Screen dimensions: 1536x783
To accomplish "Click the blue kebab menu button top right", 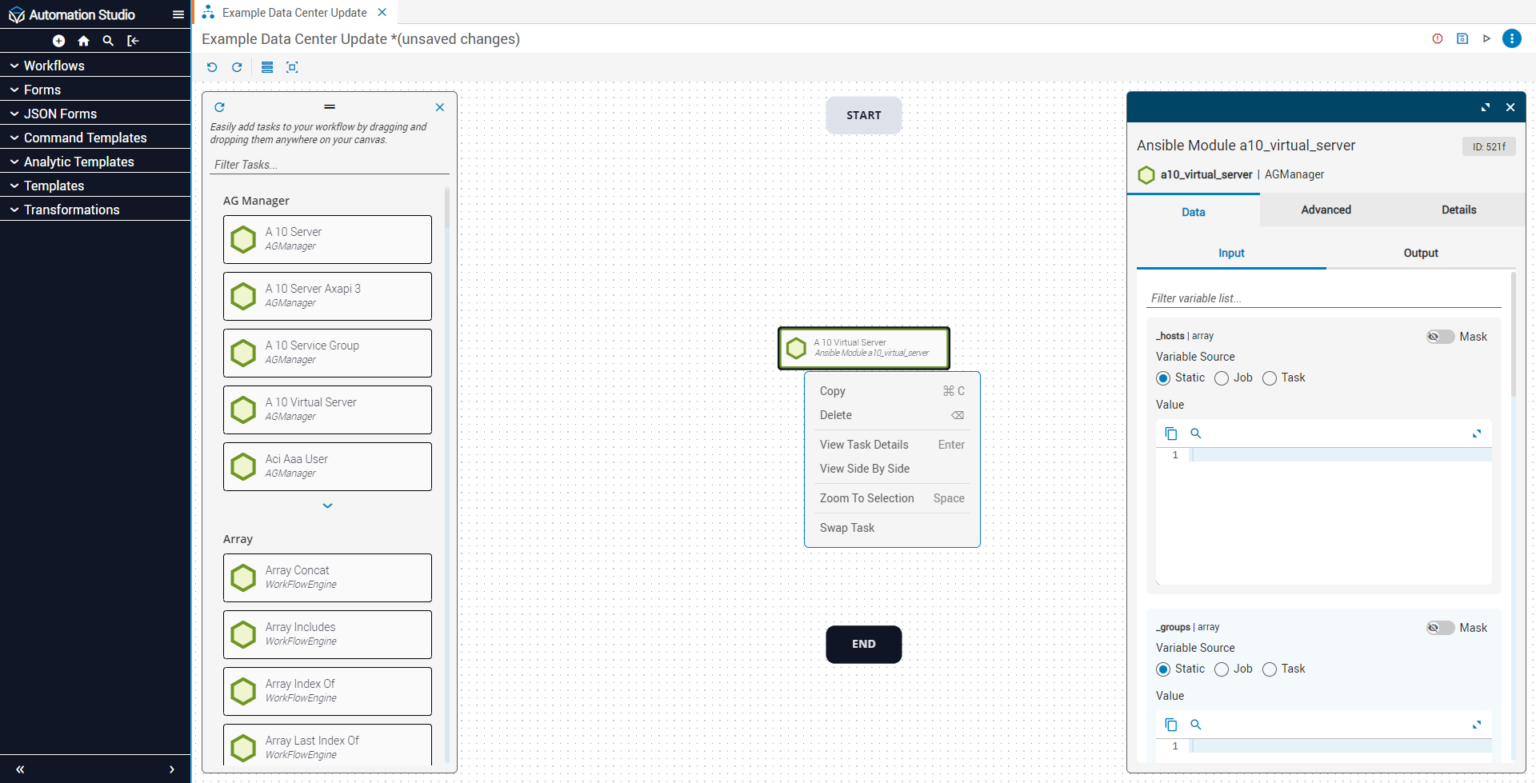I will click(1512, 38).
